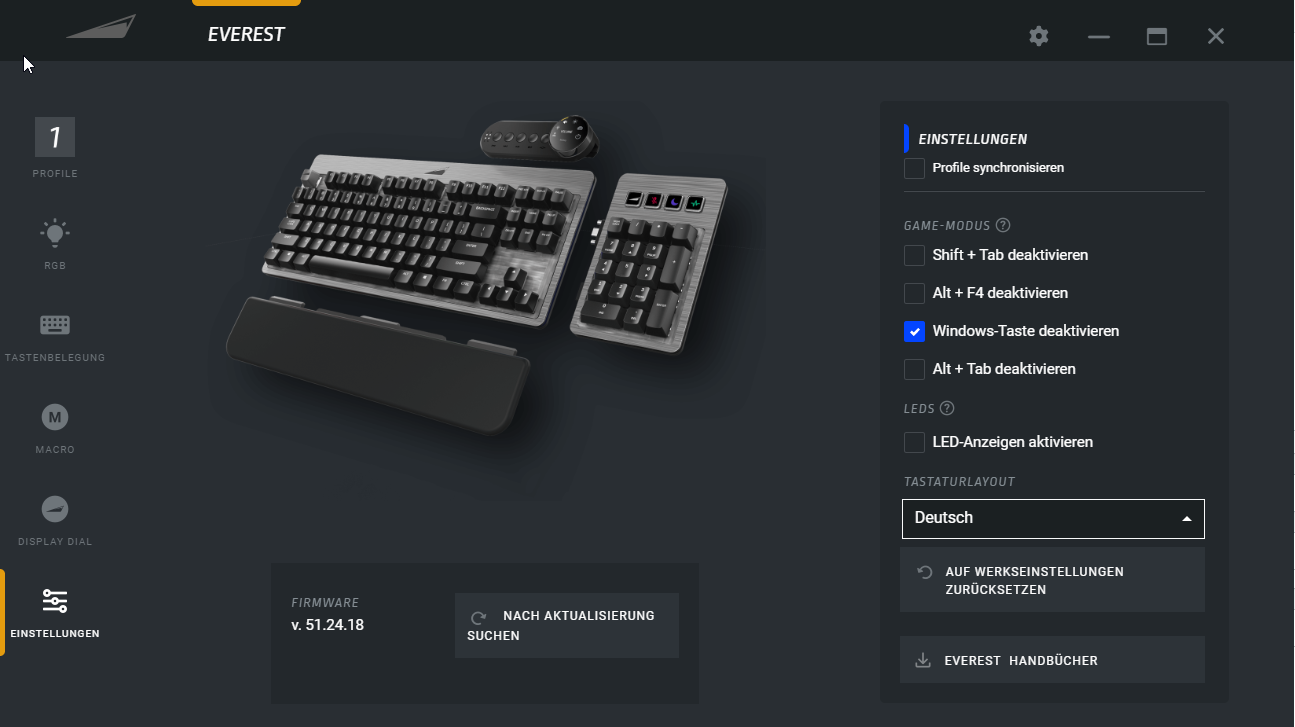
Task: Click Nach Aktualisierung suchen button
Action: [566, 625]
